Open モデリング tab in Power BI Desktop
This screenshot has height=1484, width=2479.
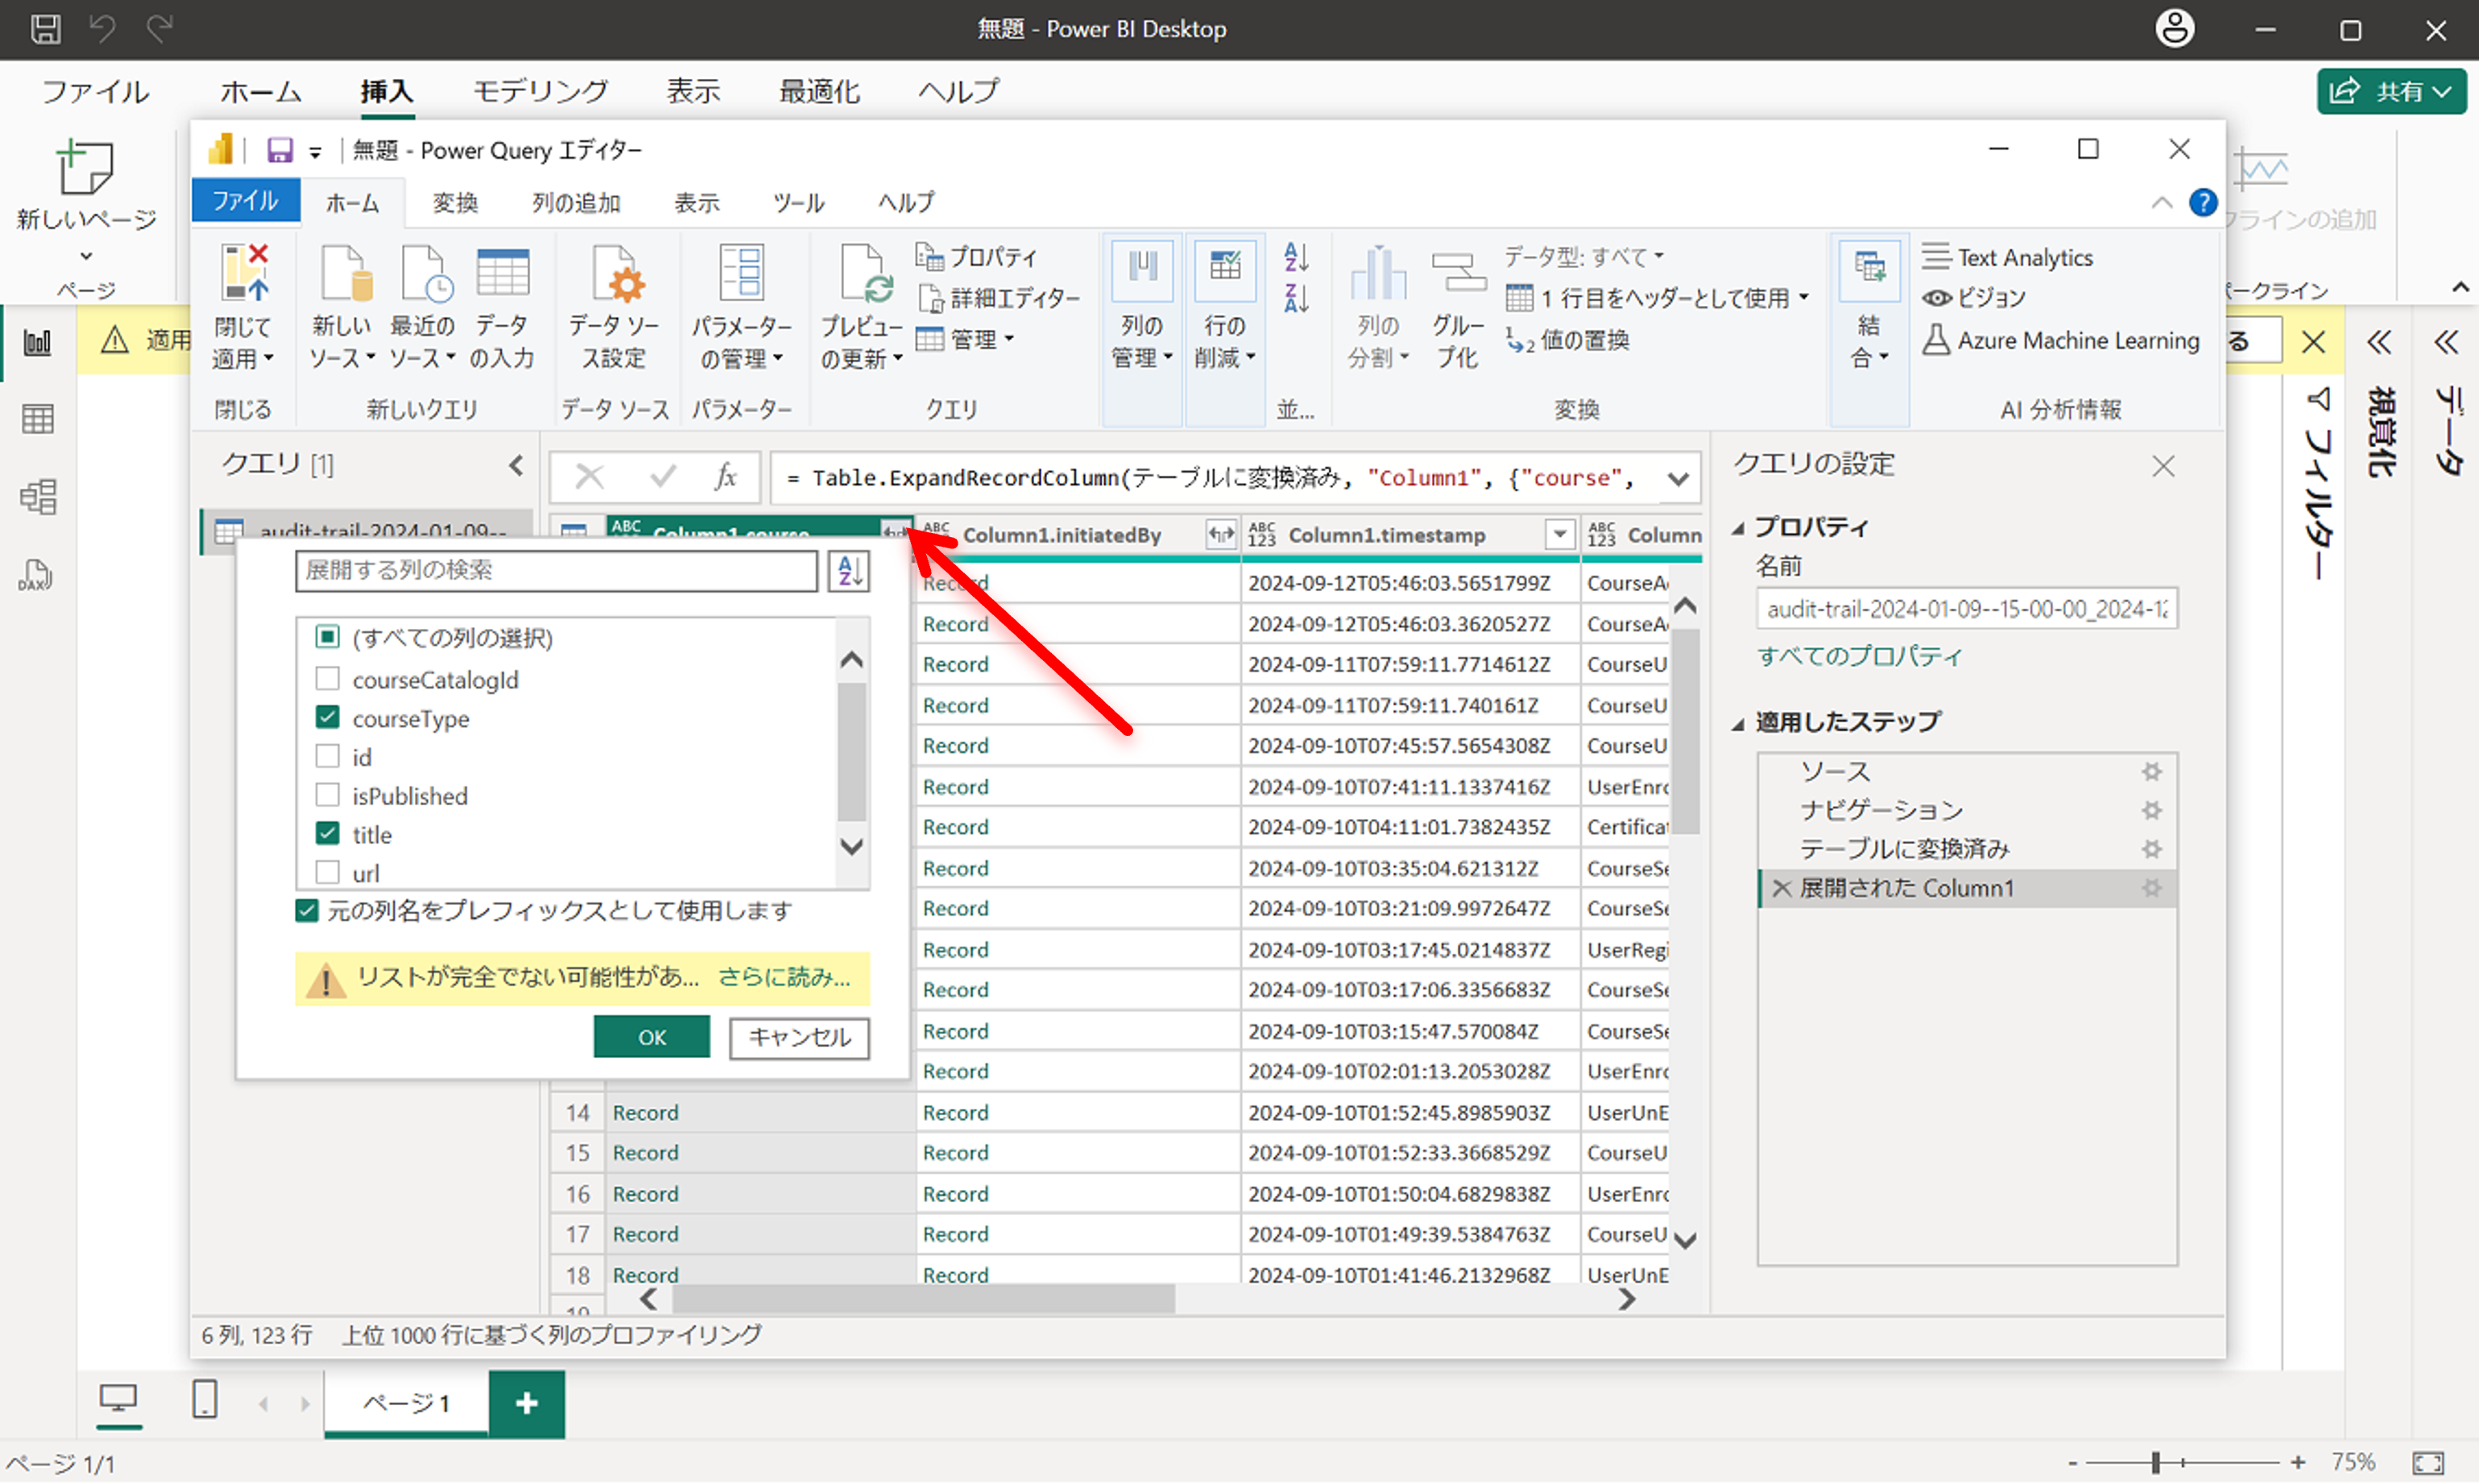click(540, 91)
